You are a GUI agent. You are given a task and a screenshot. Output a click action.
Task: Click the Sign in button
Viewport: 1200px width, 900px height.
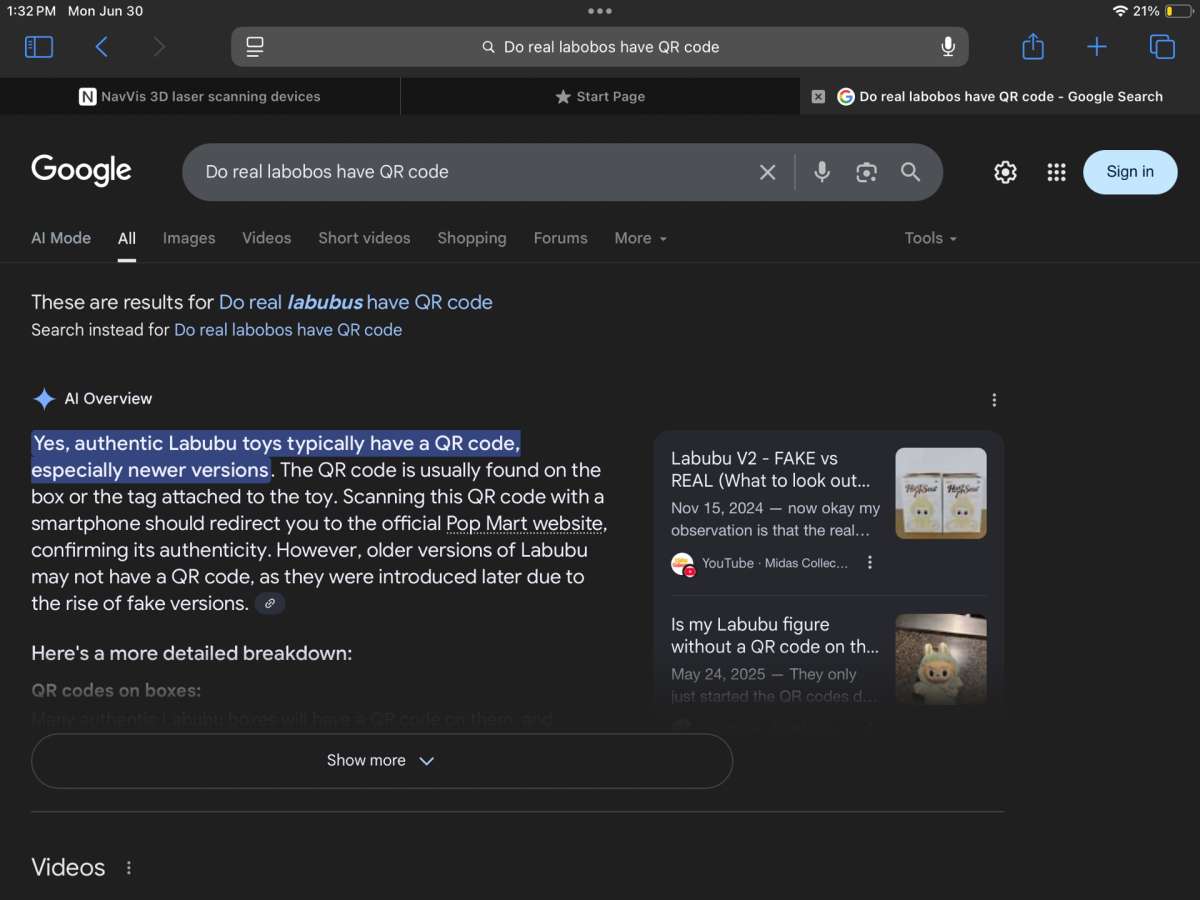(x=1130, y=172)
